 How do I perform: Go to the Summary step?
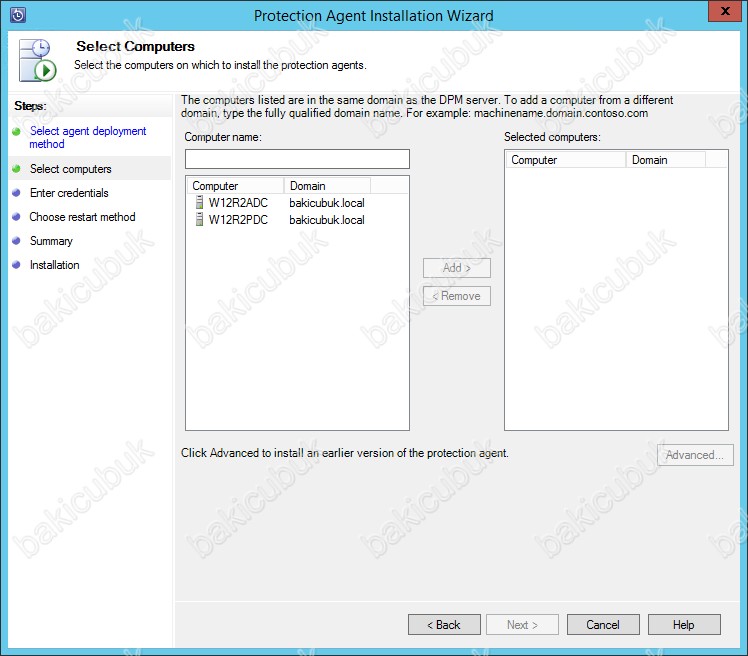(x=51, y=240)
